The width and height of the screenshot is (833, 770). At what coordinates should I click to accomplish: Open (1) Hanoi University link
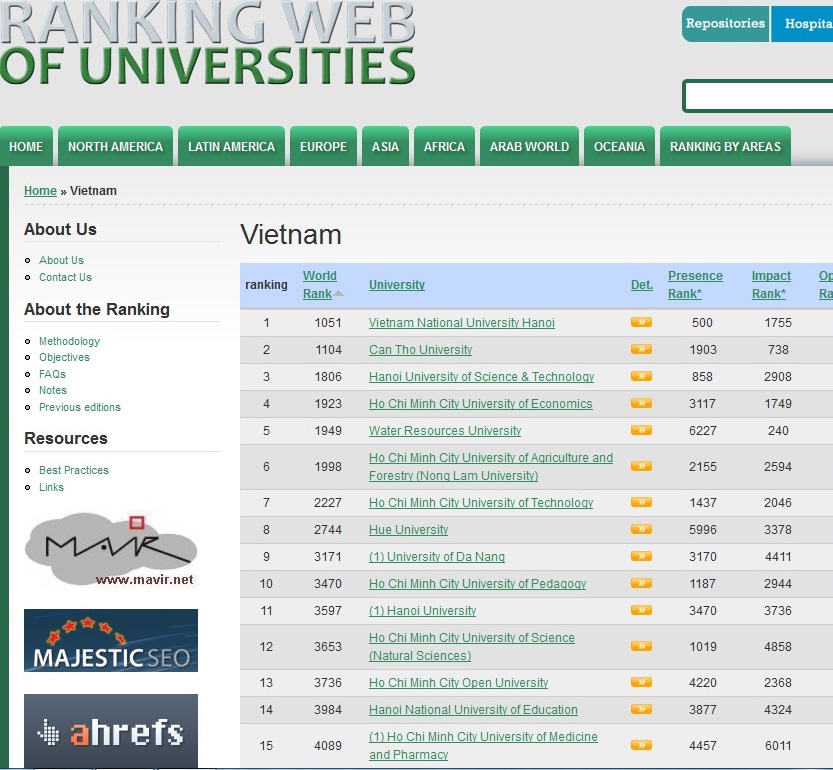click(x=422, y=611)
